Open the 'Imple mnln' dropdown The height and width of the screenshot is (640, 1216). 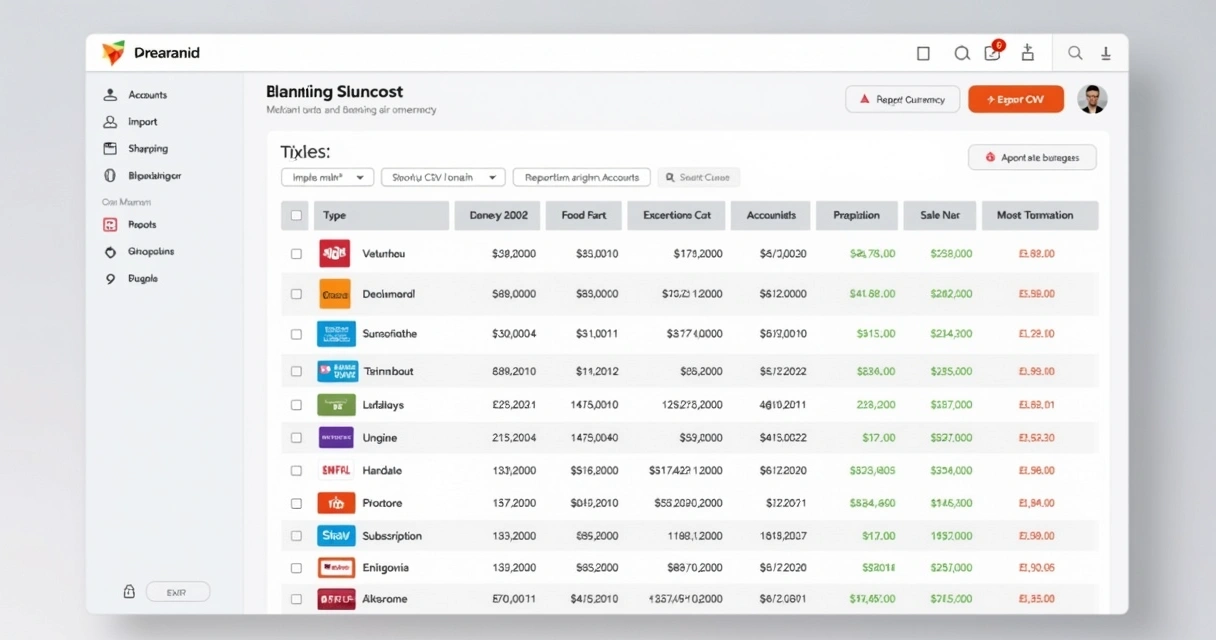(328, 177)
